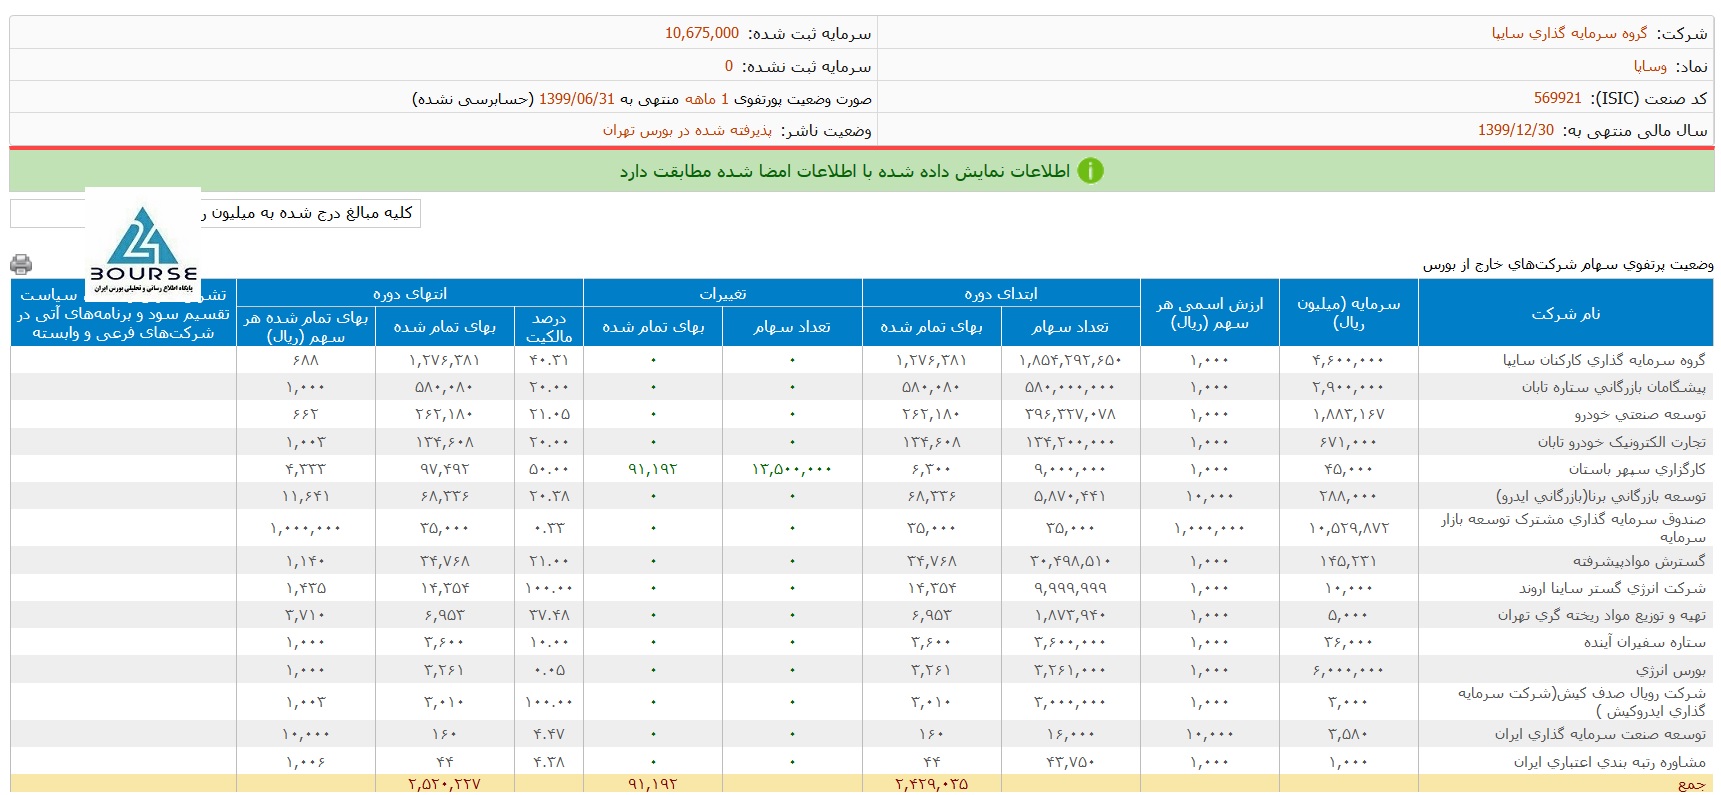Click the 'ارزش اسمی هر سهم (ریال)' header

(x=1210, y=313)
